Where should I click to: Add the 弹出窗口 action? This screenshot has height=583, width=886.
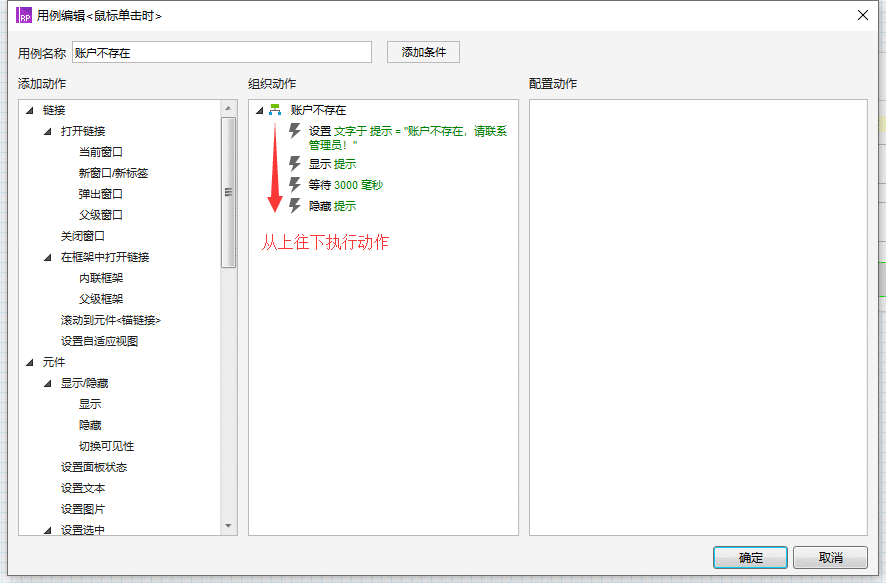point(101,194)
